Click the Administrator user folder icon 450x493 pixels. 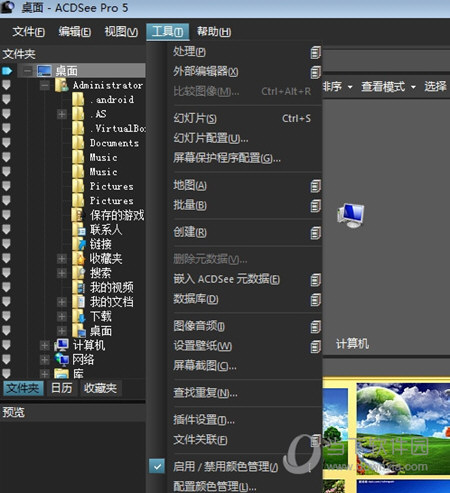click(62, 85)
